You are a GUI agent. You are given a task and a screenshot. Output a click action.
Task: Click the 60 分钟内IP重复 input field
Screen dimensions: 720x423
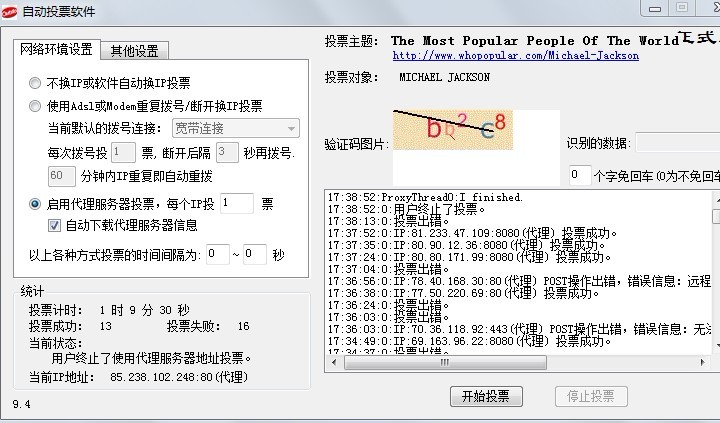point(62,176)
